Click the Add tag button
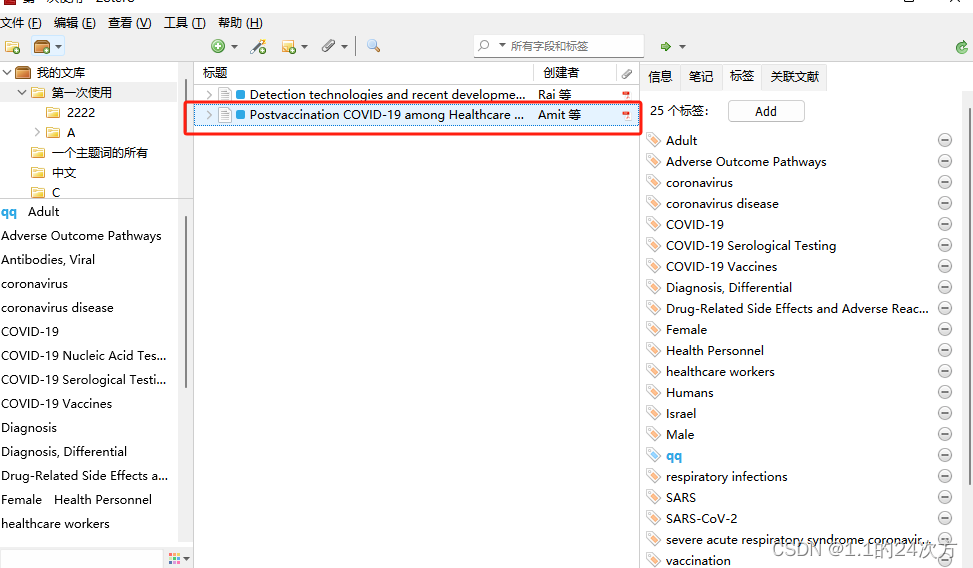 tap(766, 111)
